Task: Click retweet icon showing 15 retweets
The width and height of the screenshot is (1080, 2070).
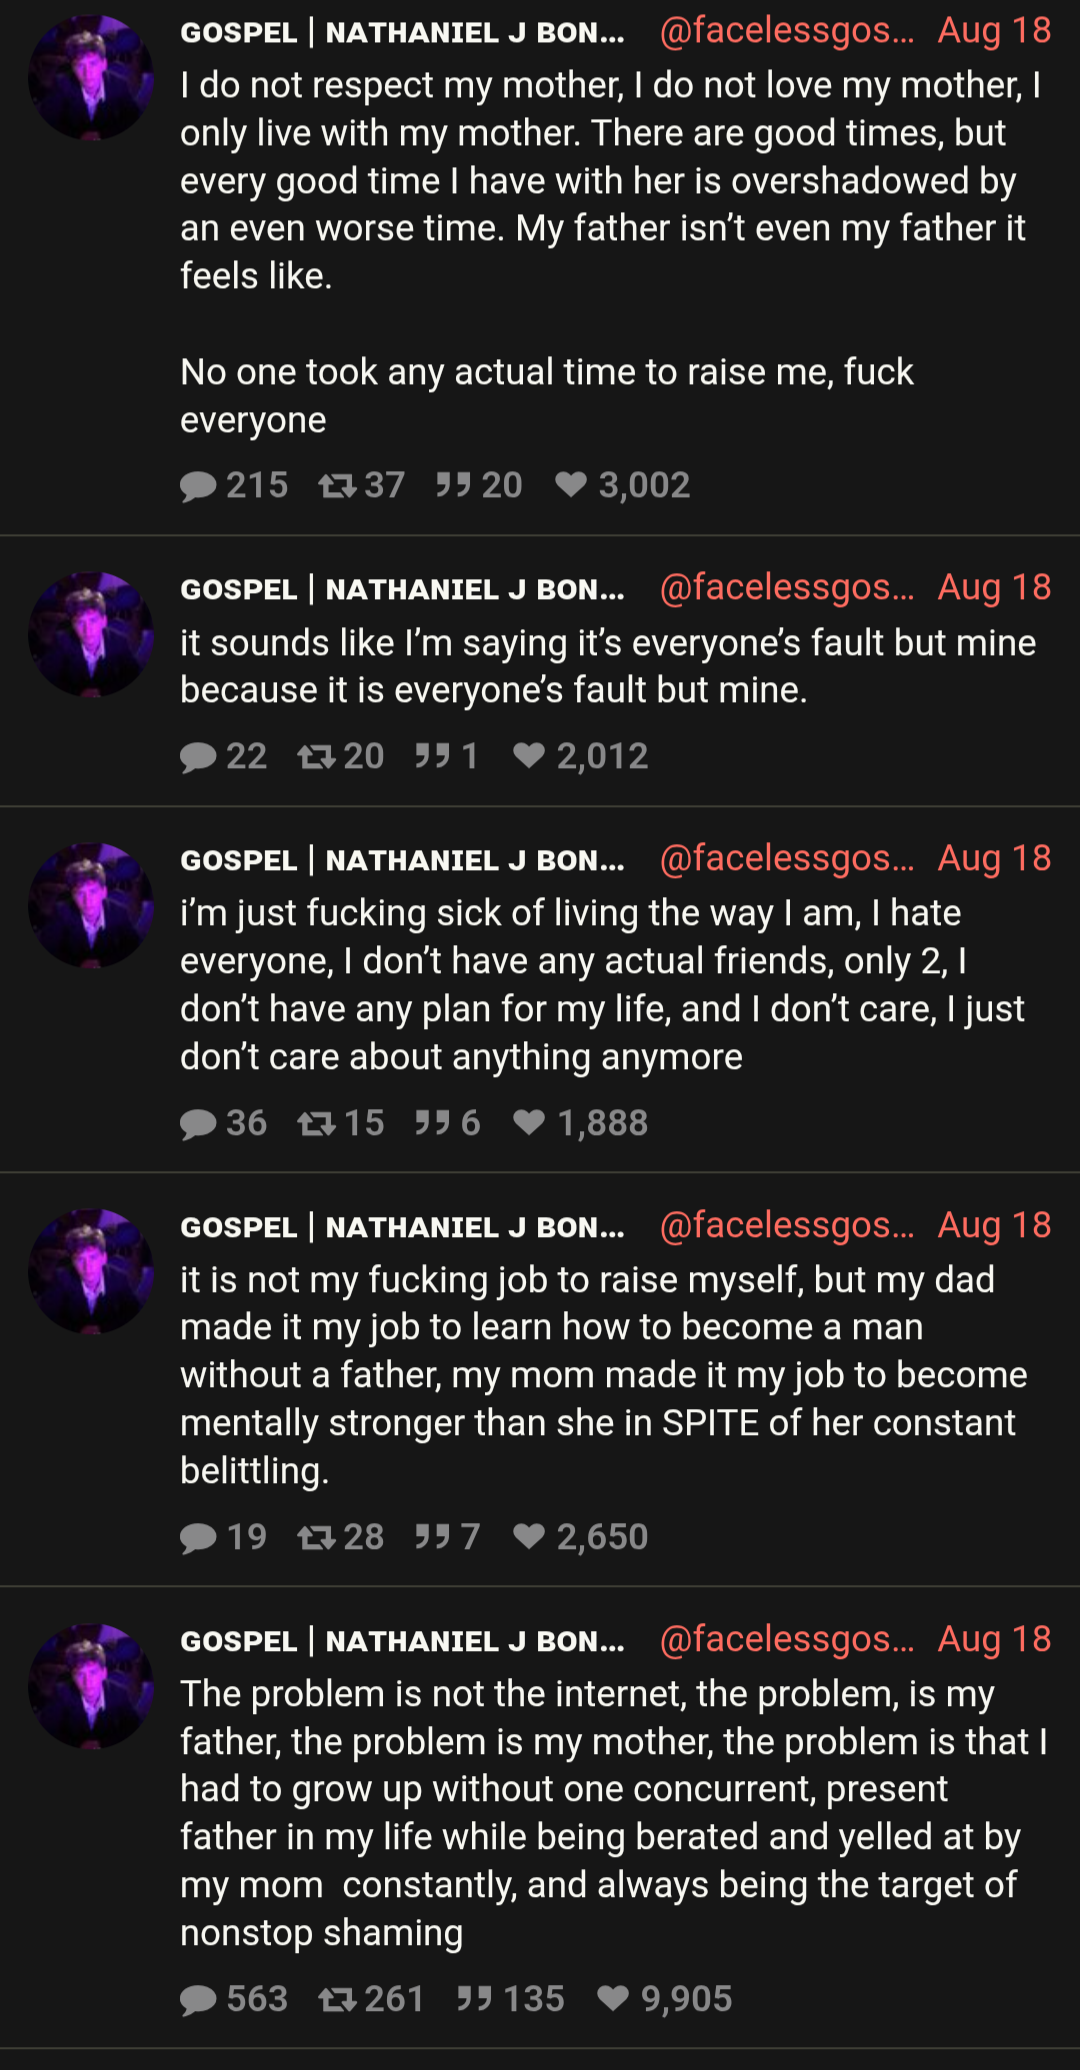Action: click(x=316, y=1124)
